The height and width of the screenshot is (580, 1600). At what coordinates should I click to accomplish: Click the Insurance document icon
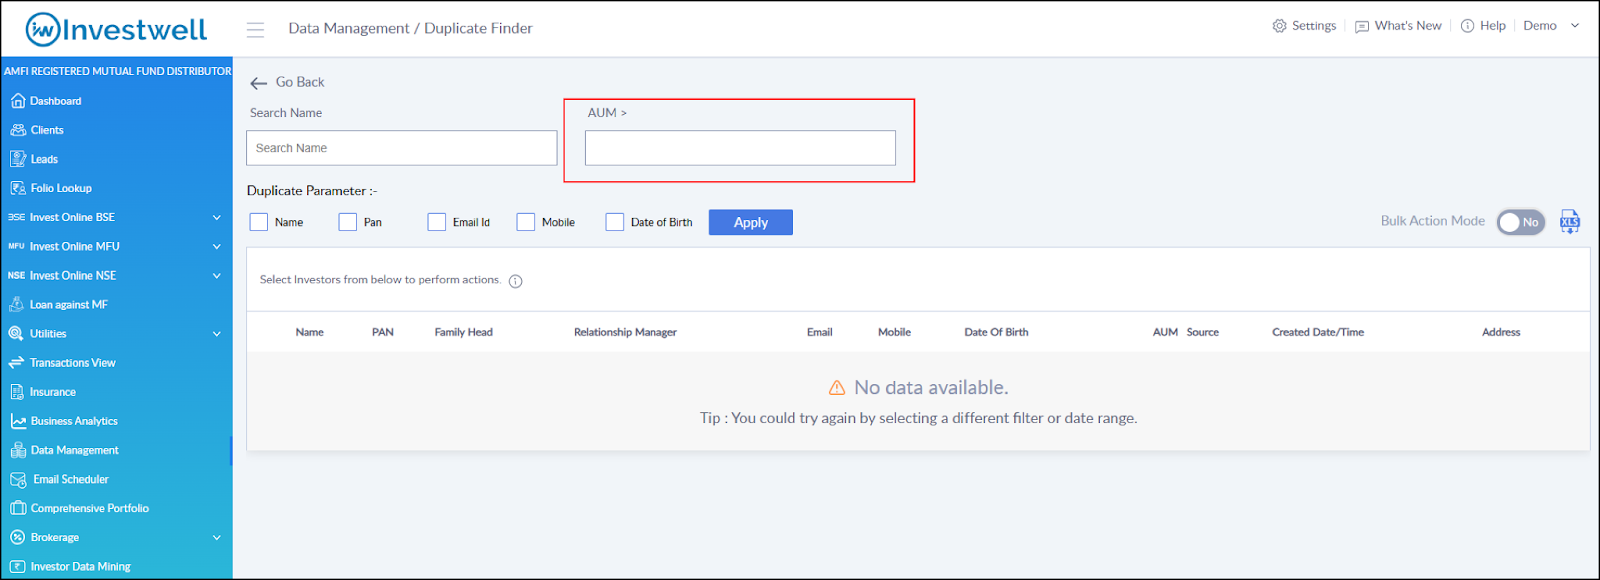(17, 392)
